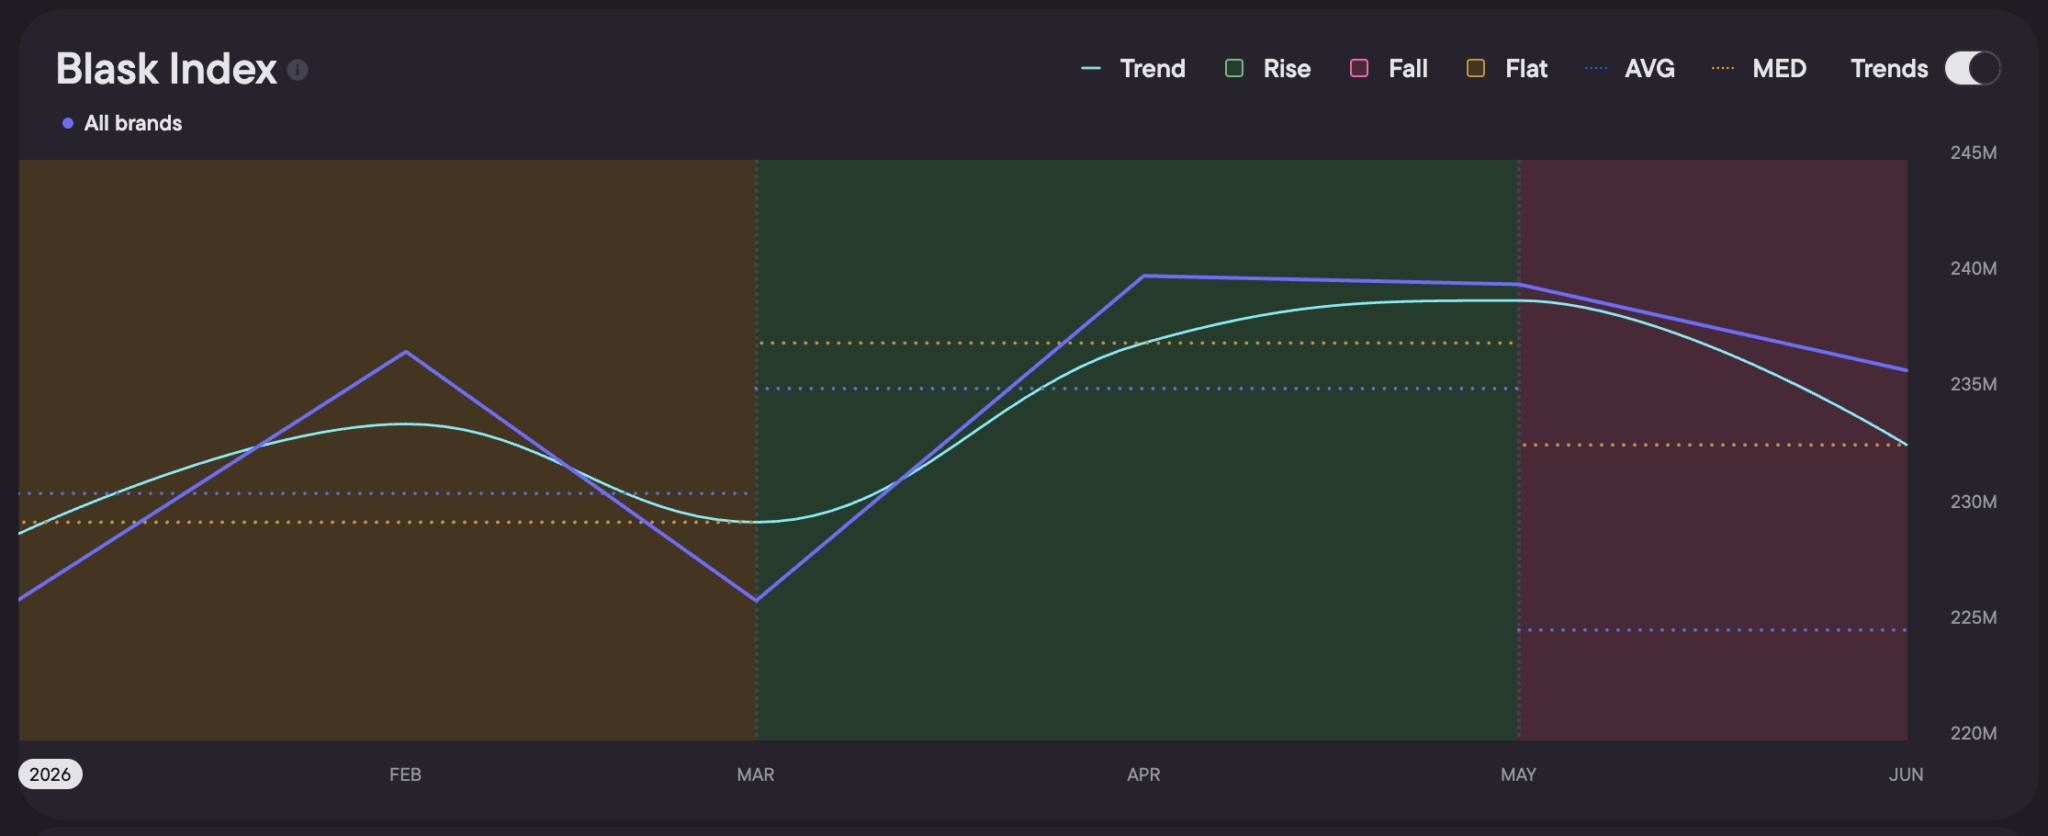
Task: Click the April peak point on purple line
Action: tap(1144, 276)
